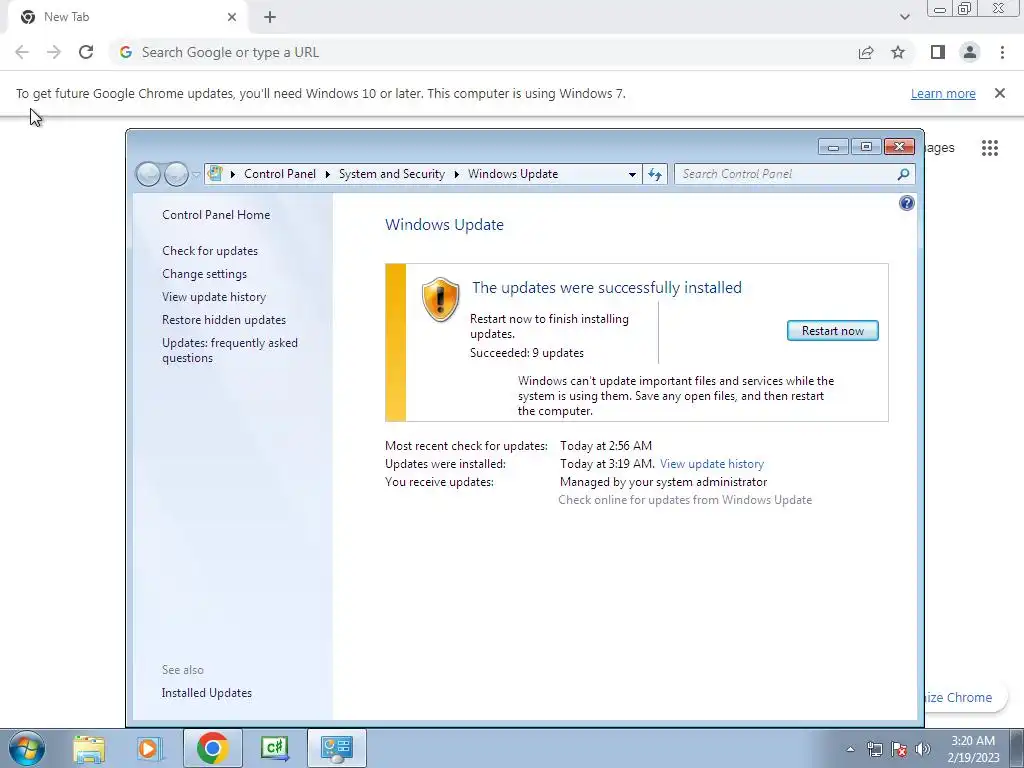Click Chrome back arrow

(x=22, y=52)
